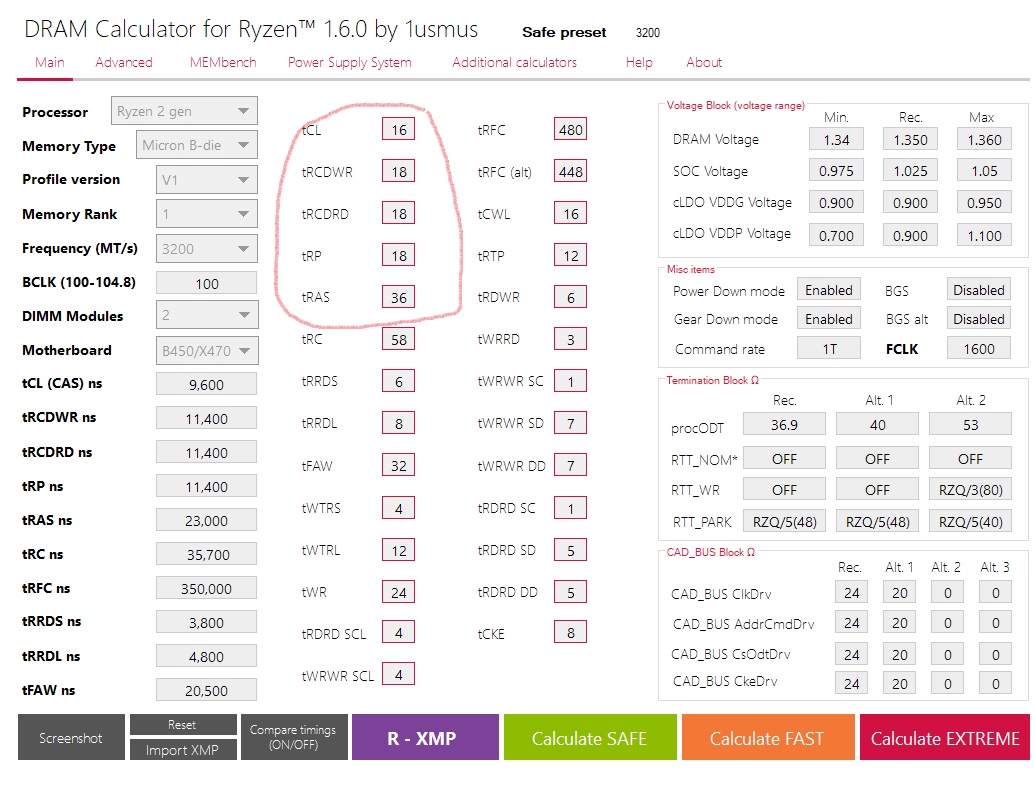This screenshot has height=786, width=1035.
Task: Expand the Memory Rank dropdown
Action: click(207, 214)
